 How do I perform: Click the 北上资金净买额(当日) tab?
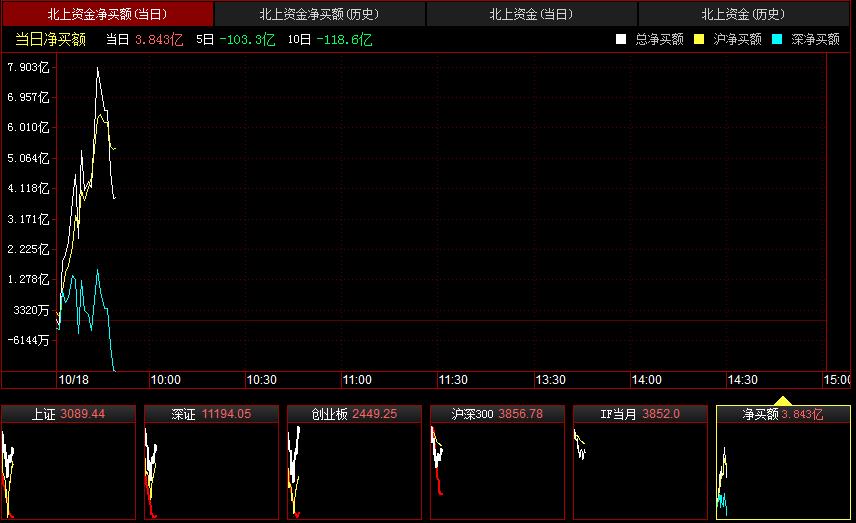coord(107,14)
